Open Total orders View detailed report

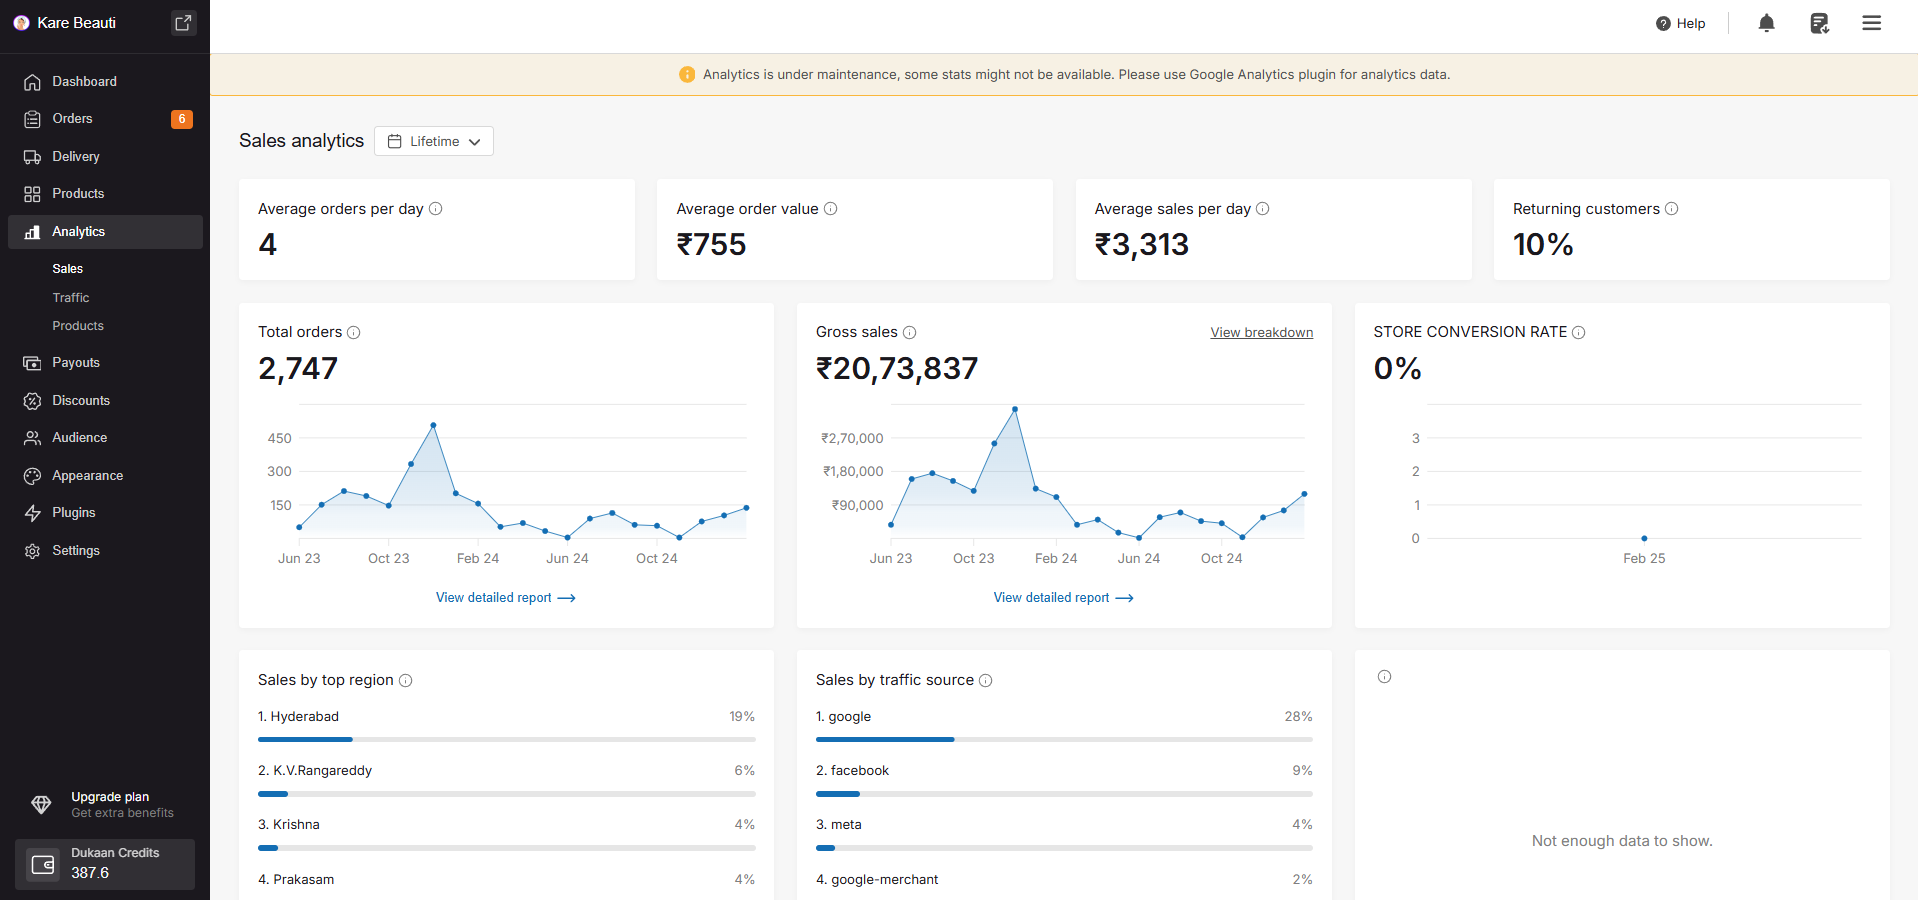[x=505, y=598]
